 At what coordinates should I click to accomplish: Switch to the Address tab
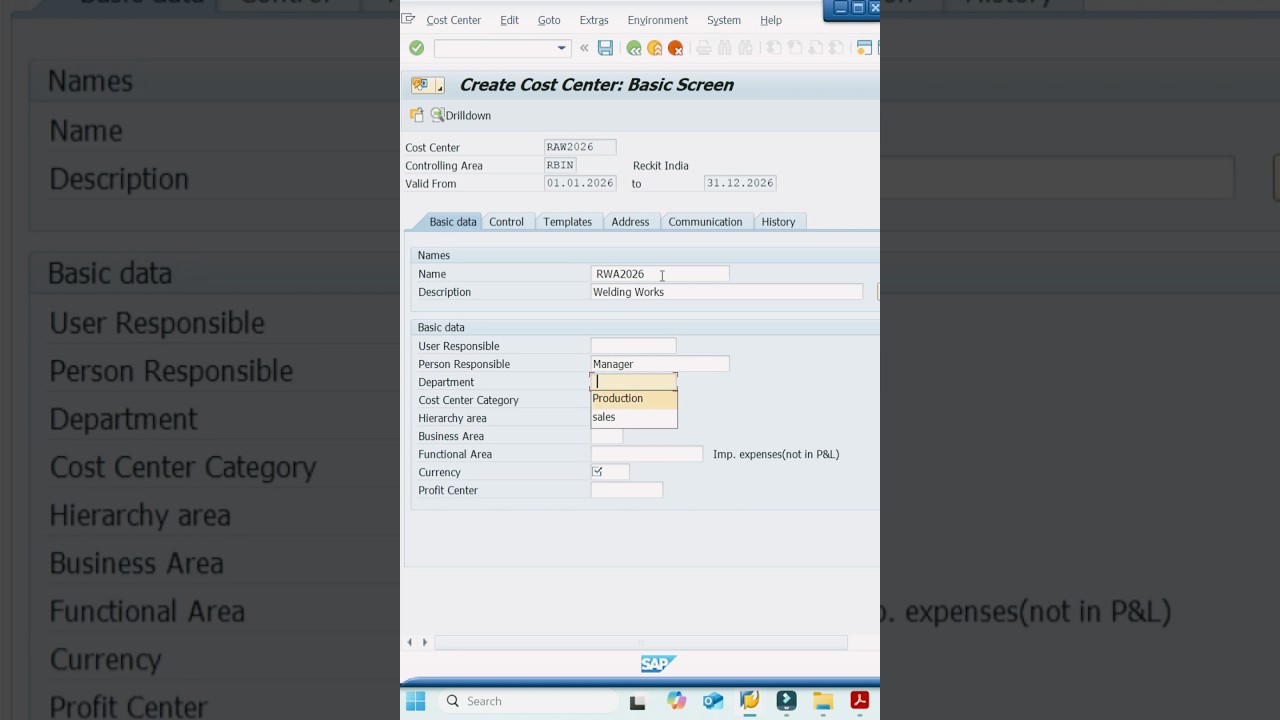tap(630, 222)
